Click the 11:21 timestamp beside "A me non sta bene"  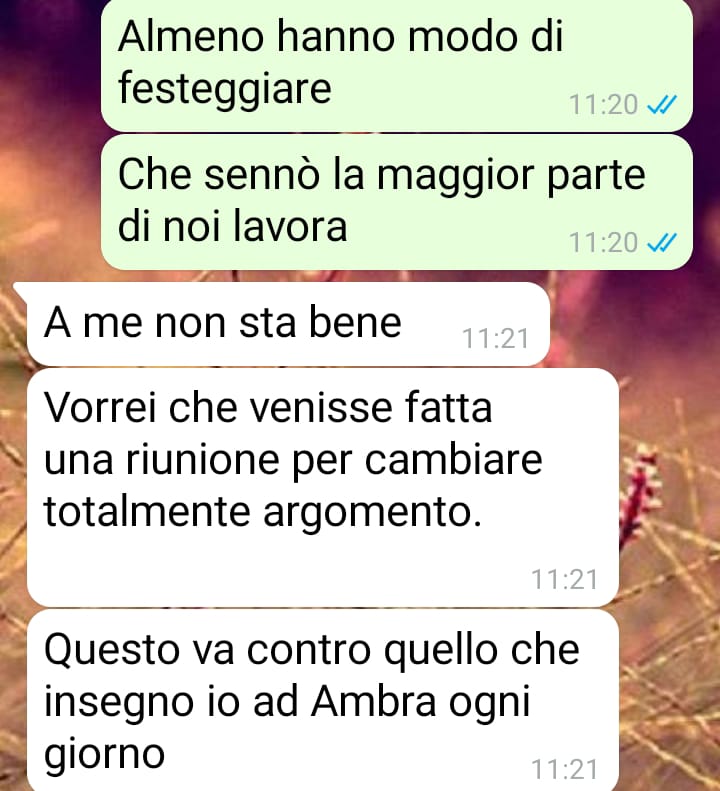(x=495, y=338)
